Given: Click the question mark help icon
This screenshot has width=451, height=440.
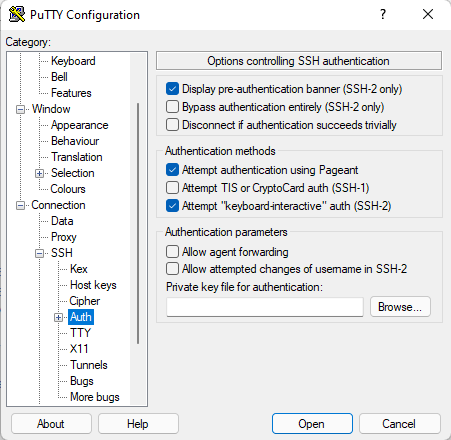Looking at the screenshot, I should (x=383, y=14).
